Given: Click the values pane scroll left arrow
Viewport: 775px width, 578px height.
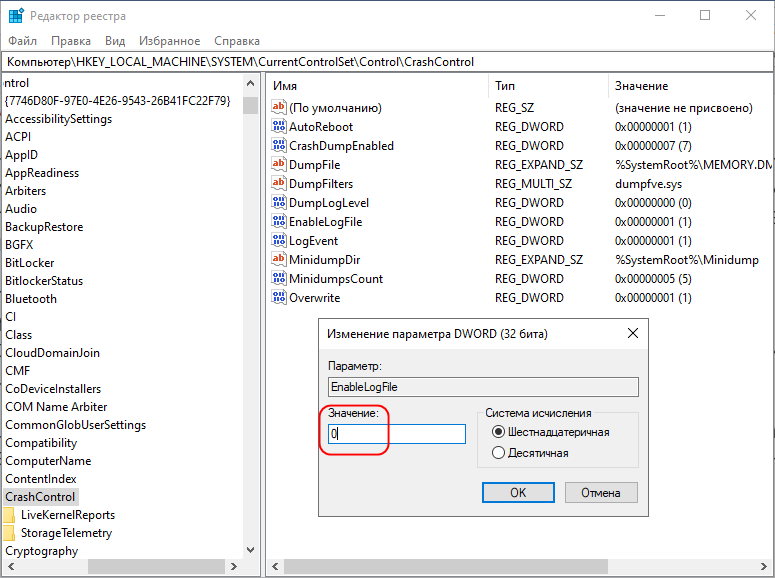Looking at the screenshot, I should pyautogui.click(x=275, y=566).
